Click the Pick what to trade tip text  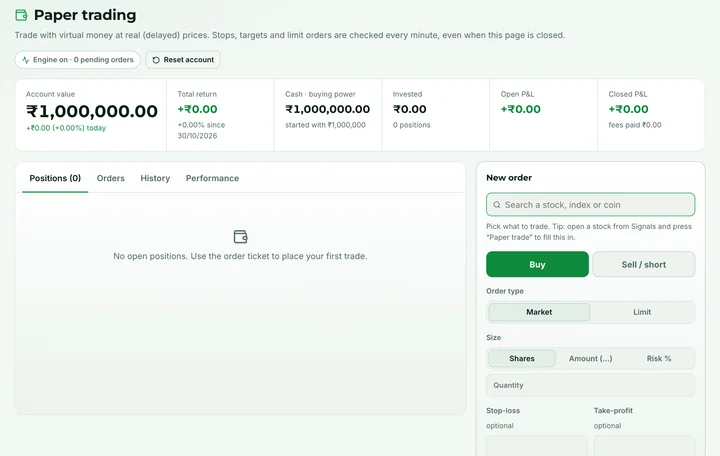coord(589,232)
